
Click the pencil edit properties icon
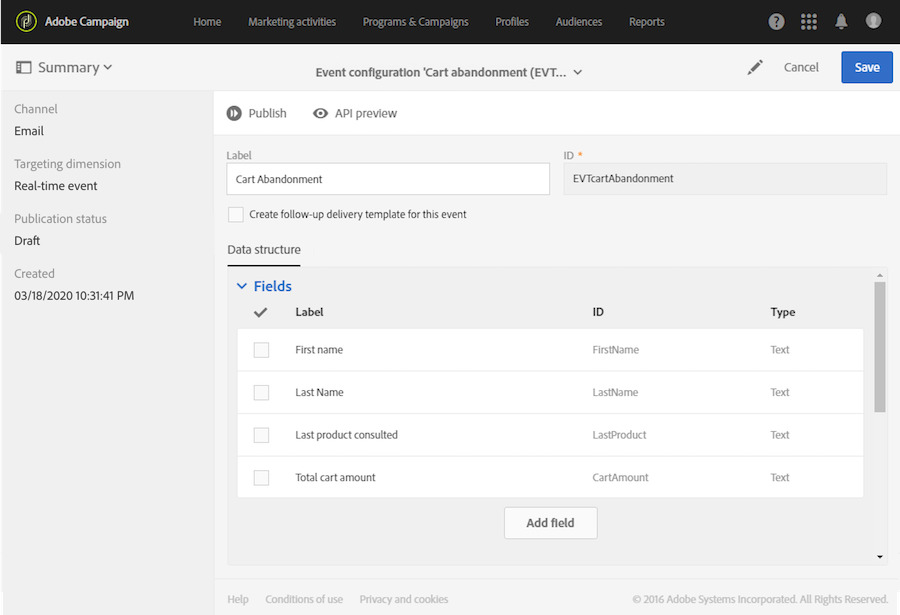click(755, 67)
